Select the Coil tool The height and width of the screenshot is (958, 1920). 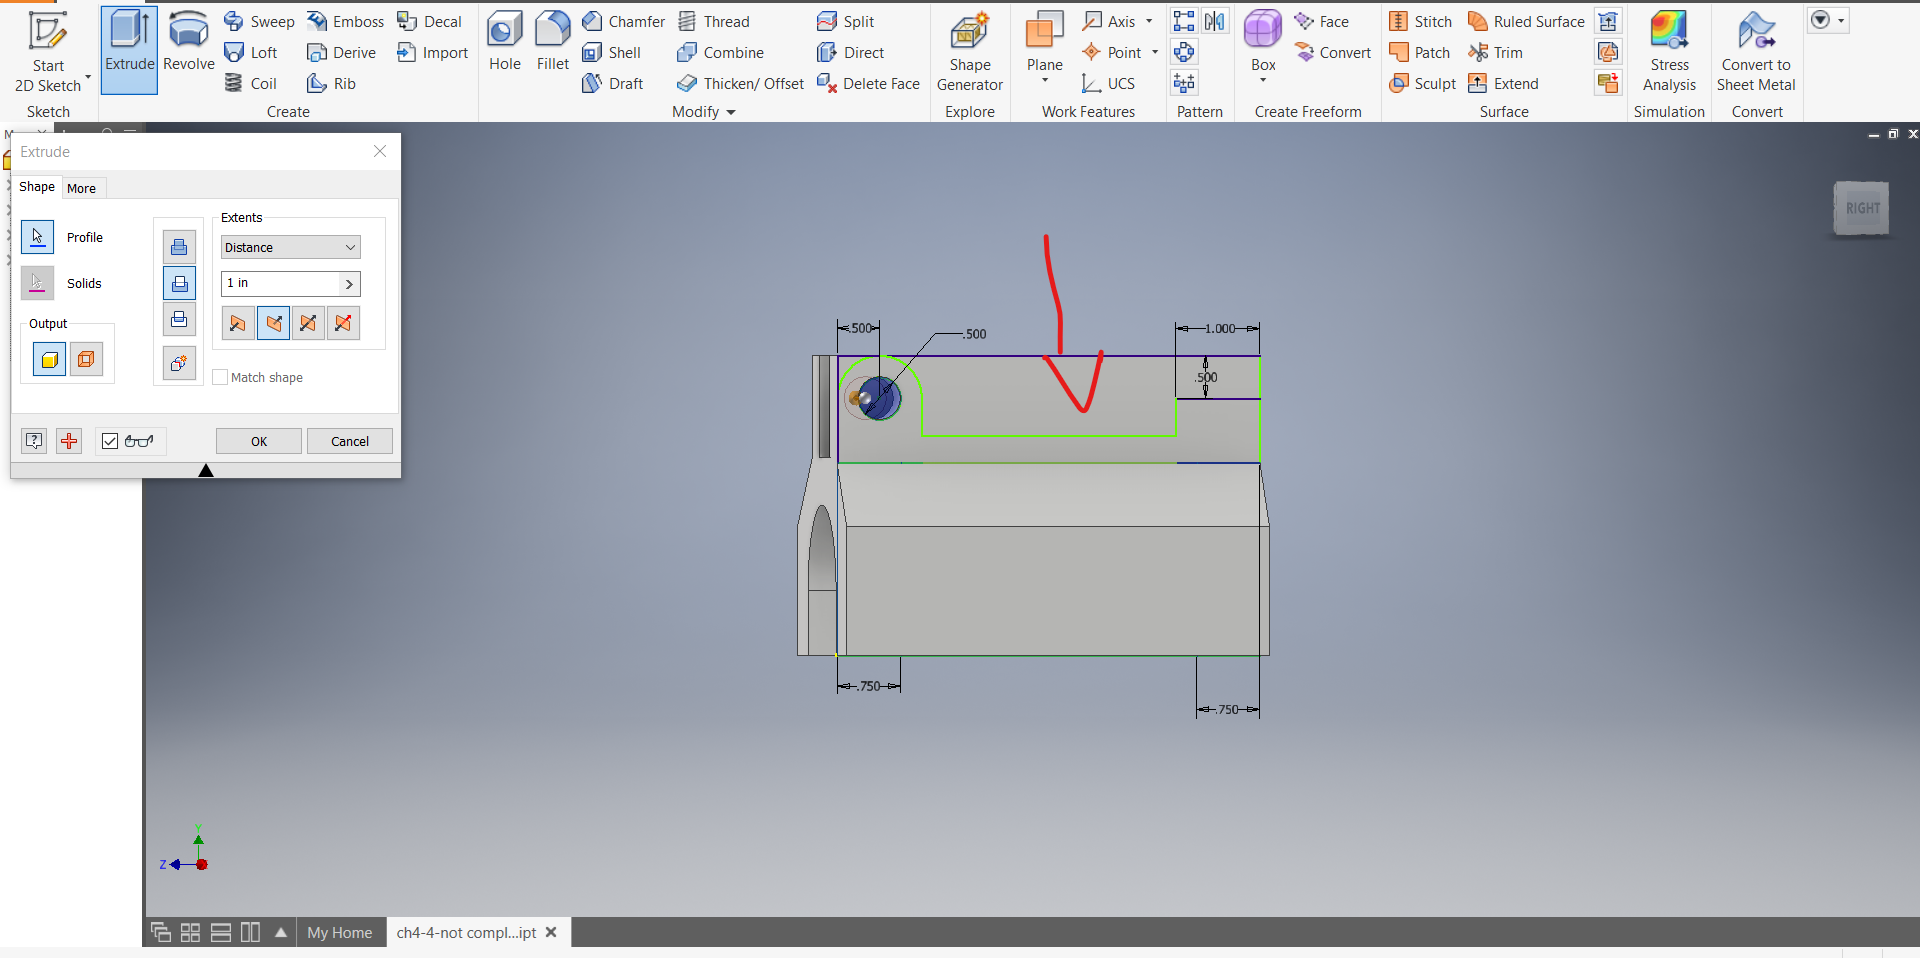(x=250, y=83)
